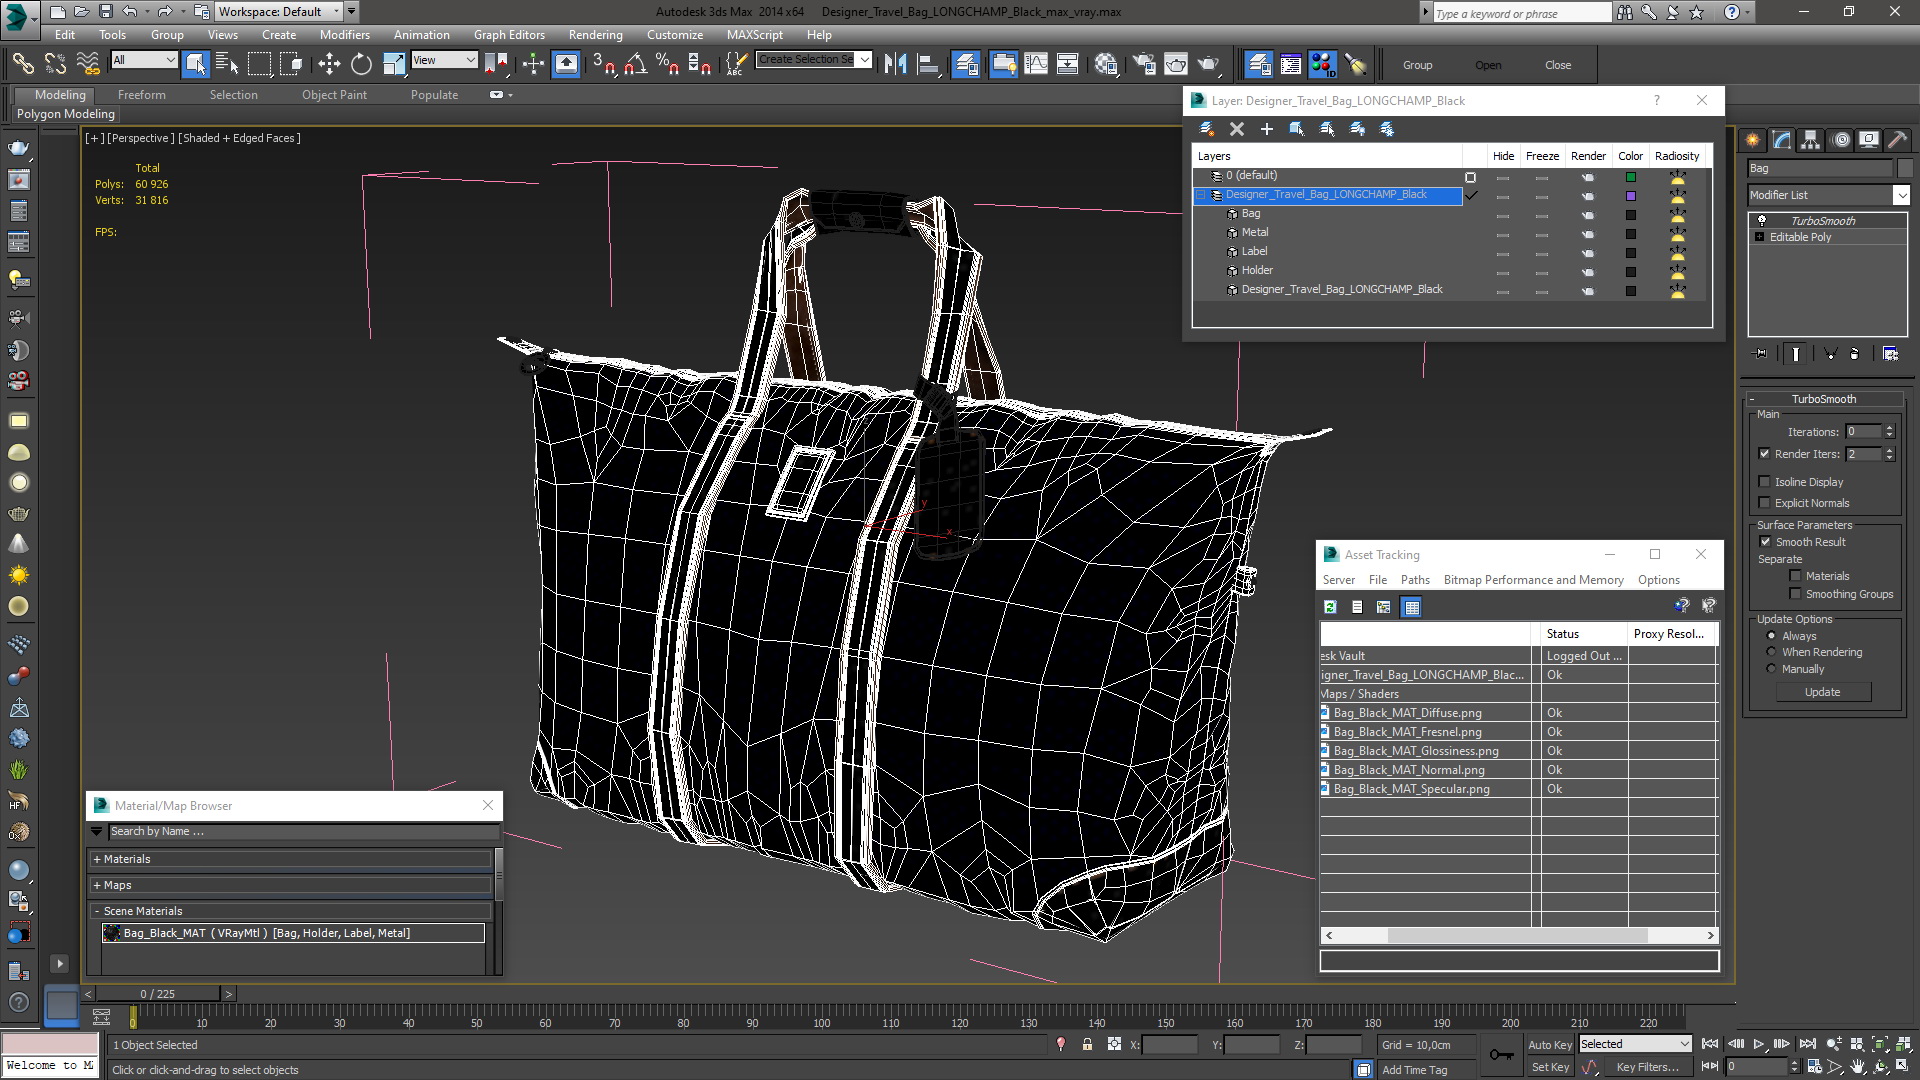Click the Auto Key button
Viewport: 1920px width, 1080px height.
coord(1549,1044)
